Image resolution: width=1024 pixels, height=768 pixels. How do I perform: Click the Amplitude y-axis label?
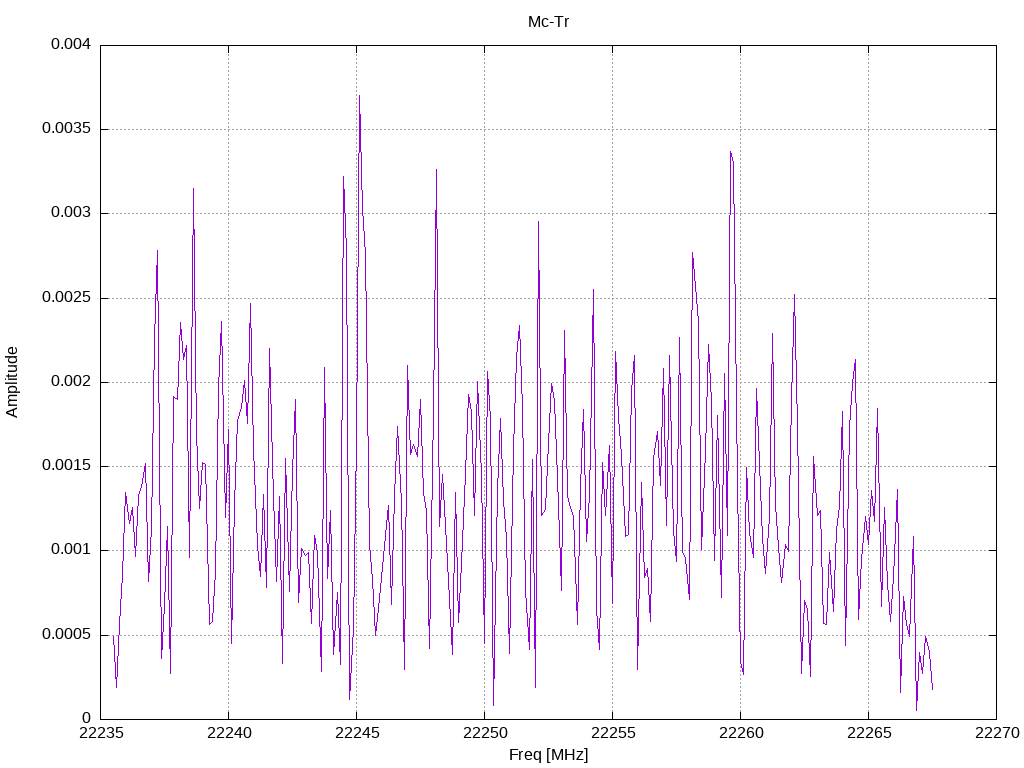[x=12, y=382]
